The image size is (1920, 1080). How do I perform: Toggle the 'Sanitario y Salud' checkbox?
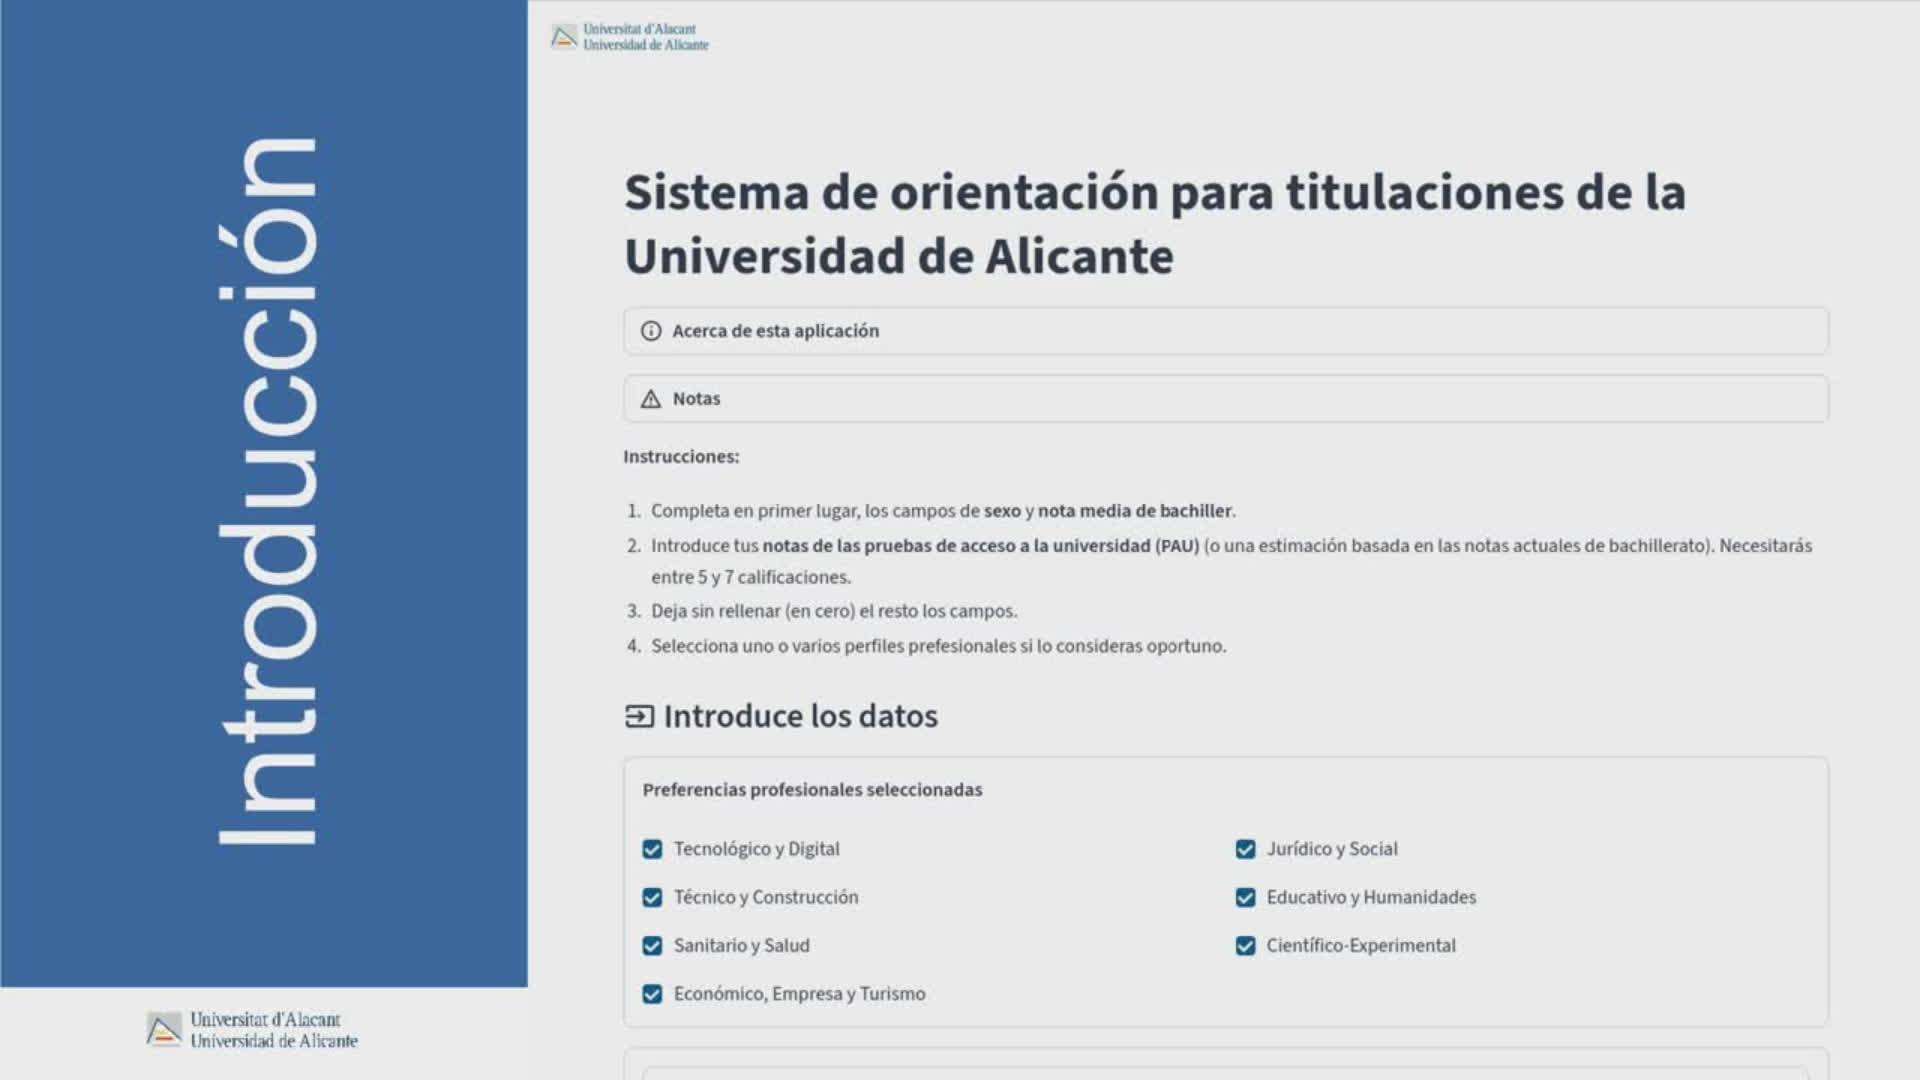pyautogui.click(x=652, y=945)
